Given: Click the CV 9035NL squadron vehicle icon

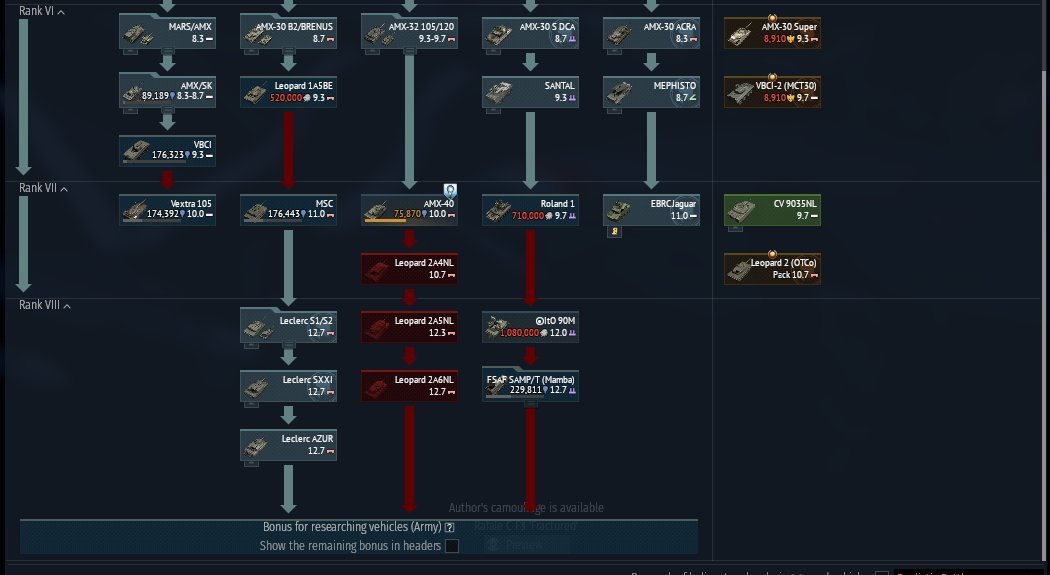Looking at the screenshot, I should [x=740, y=211].
